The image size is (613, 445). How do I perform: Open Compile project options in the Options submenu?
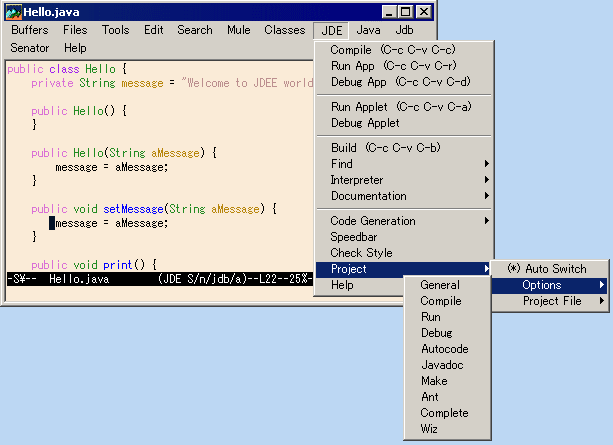coord(447,301)
